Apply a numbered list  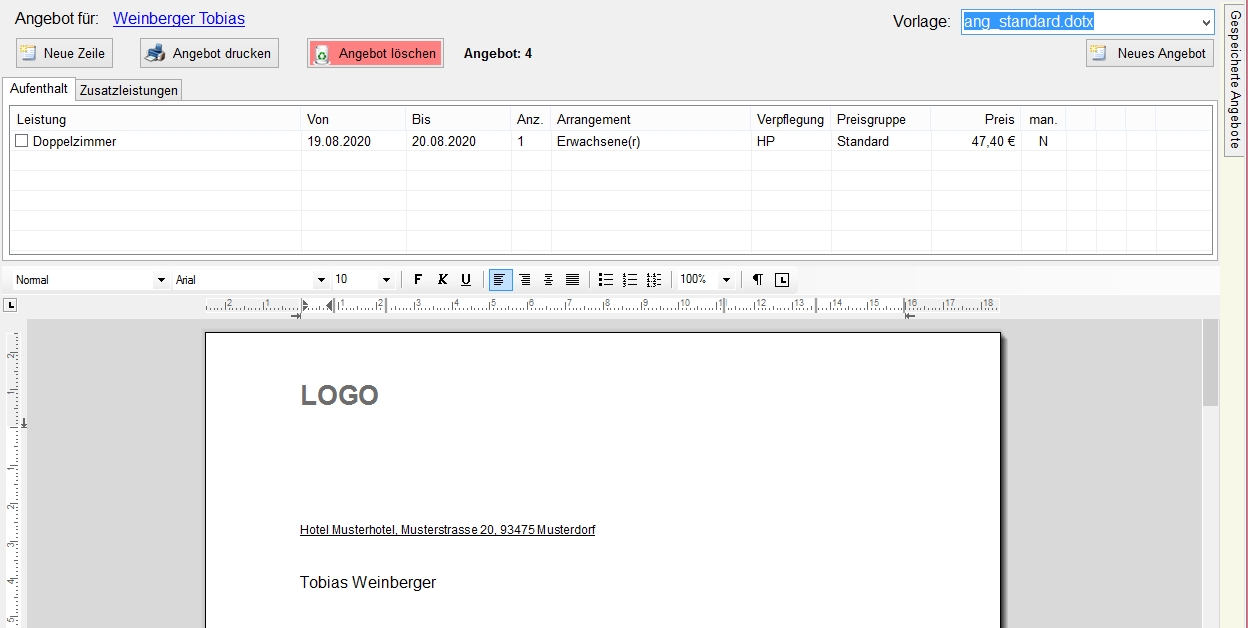[629, 280]
